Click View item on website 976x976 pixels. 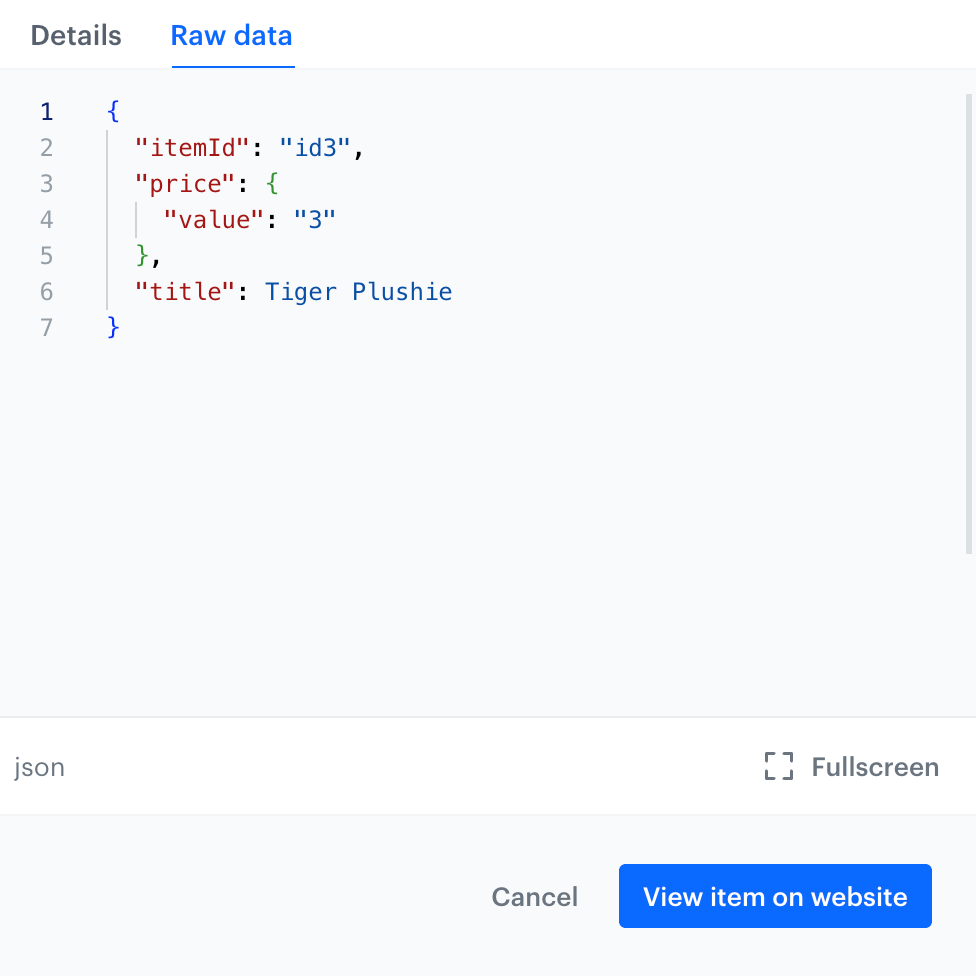pyautogui.click(x=774, y=896)
